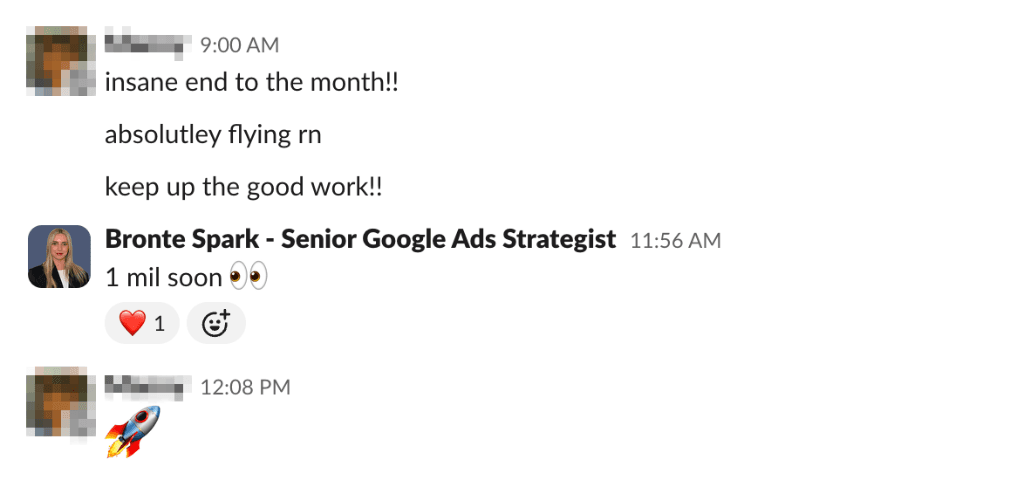This screenshot has height=480, width=1024.
Task: Click the pixelated avatar beside the 12:08 PM message
Action: 60,402
